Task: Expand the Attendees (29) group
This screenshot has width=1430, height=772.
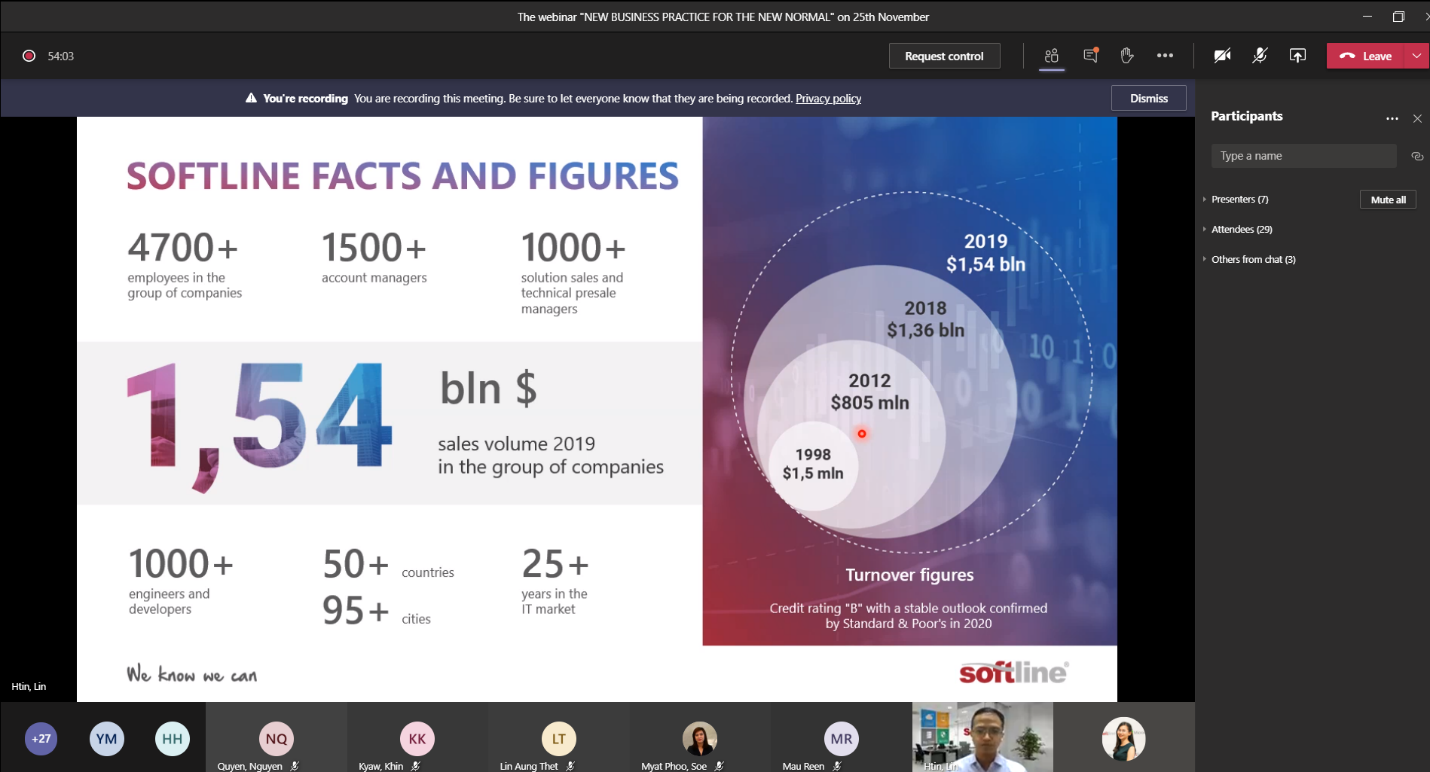Action: 1242,229
